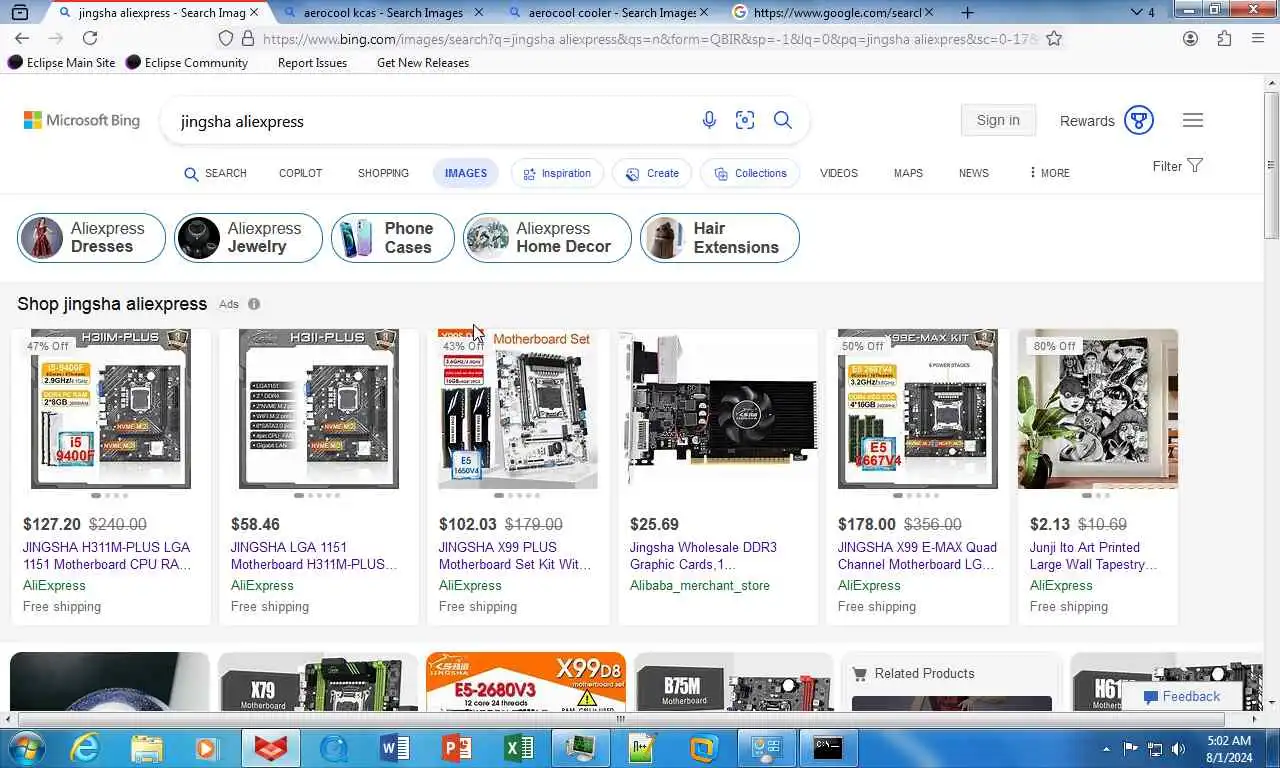This screenshot has height=768, width=1280.
Task: Open the MAPS tab
Action: [x=908, y=173]
